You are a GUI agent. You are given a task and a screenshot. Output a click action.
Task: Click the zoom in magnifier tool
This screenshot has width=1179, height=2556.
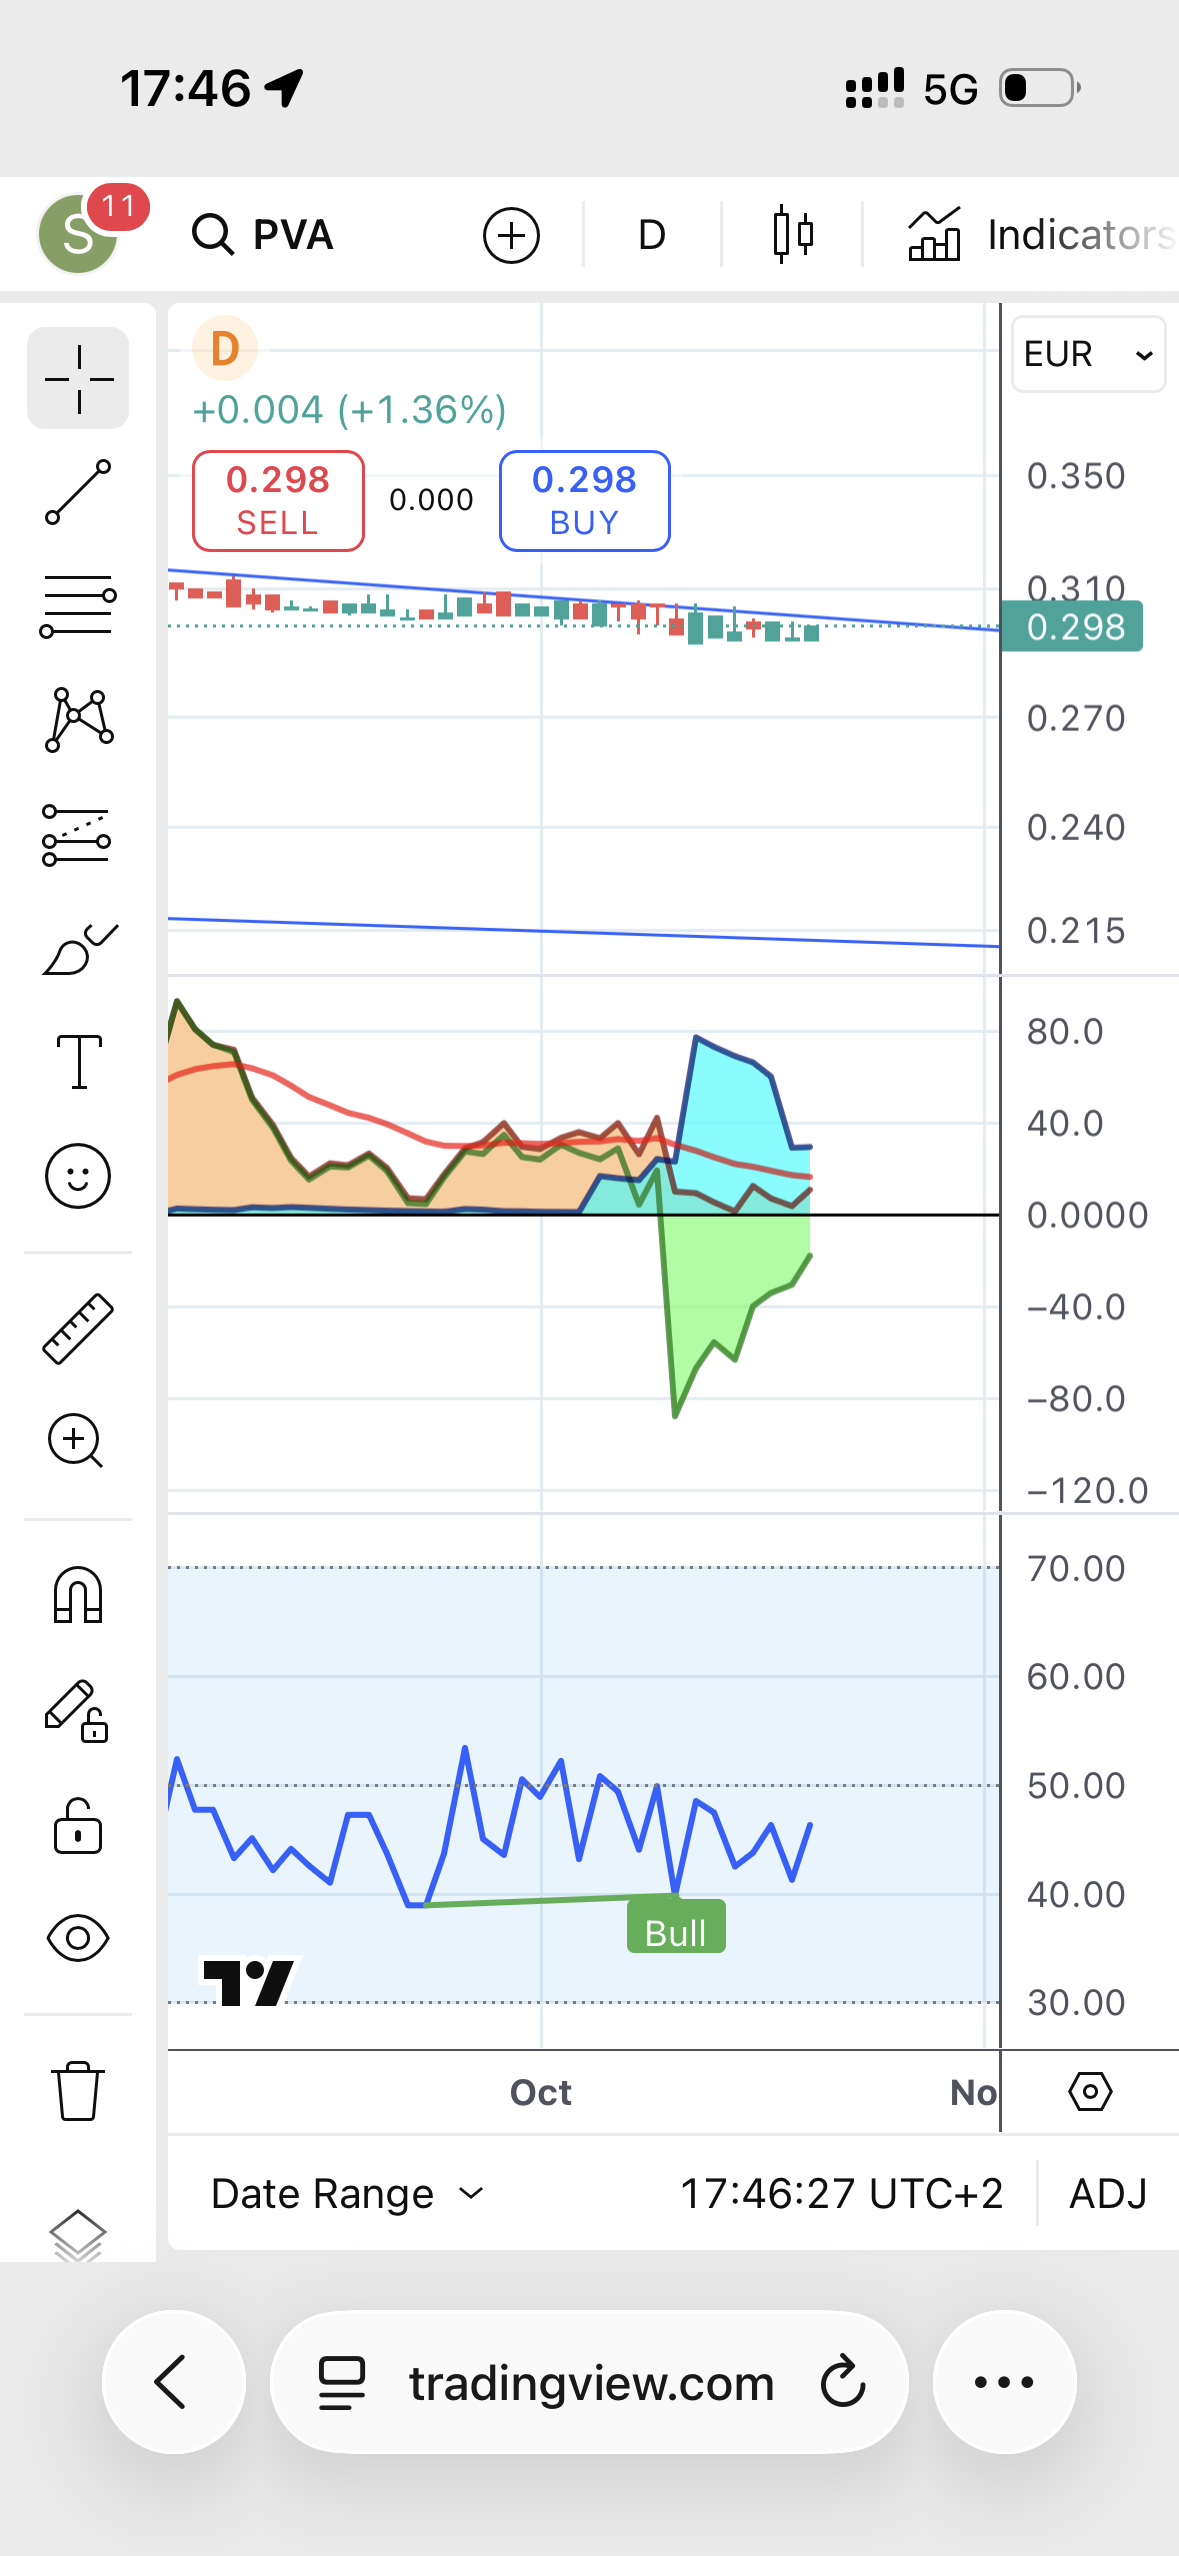coord(76,1441)
